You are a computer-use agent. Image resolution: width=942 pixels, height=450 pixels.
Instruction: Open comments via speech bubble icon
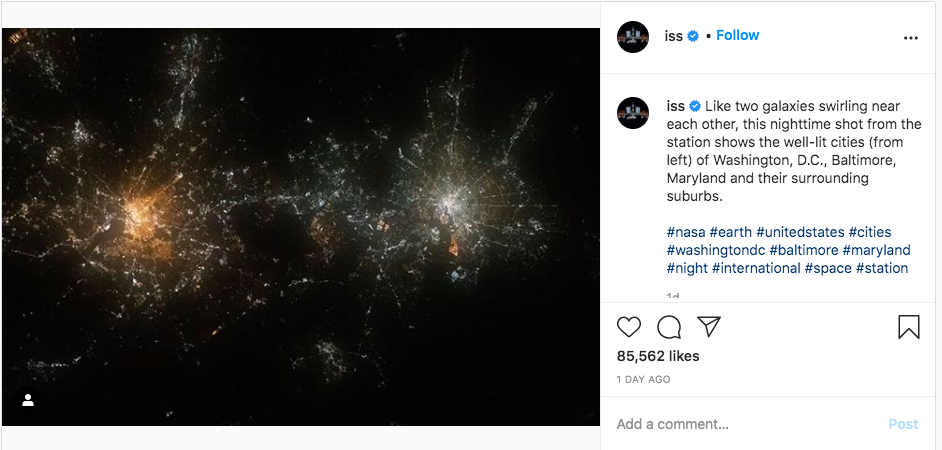coord(669,327)
